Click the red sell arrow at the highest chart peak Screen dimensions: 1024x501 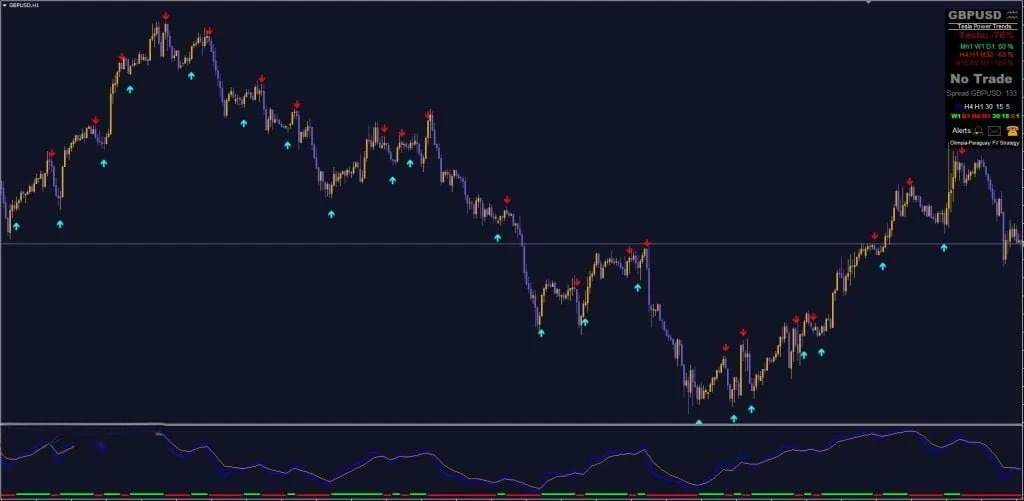click(165, 17)
